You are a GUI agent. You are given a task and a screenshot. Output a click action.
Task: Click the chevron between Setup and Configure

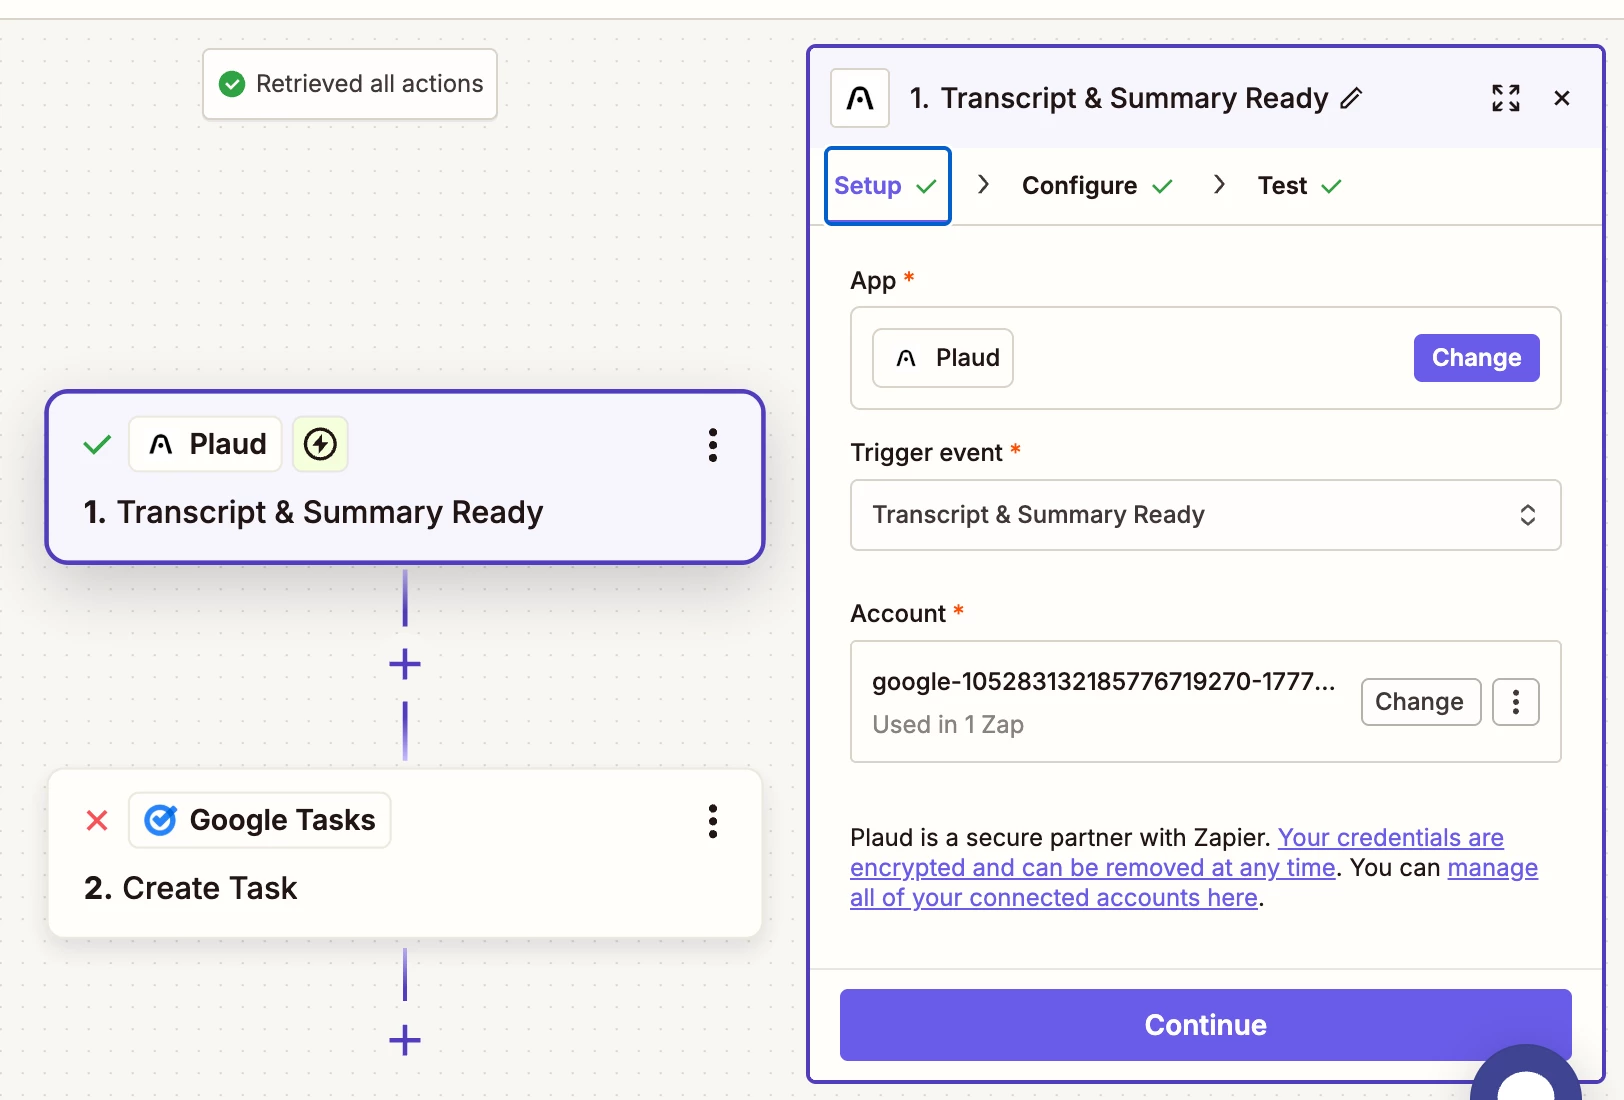(x=984, y=184)
